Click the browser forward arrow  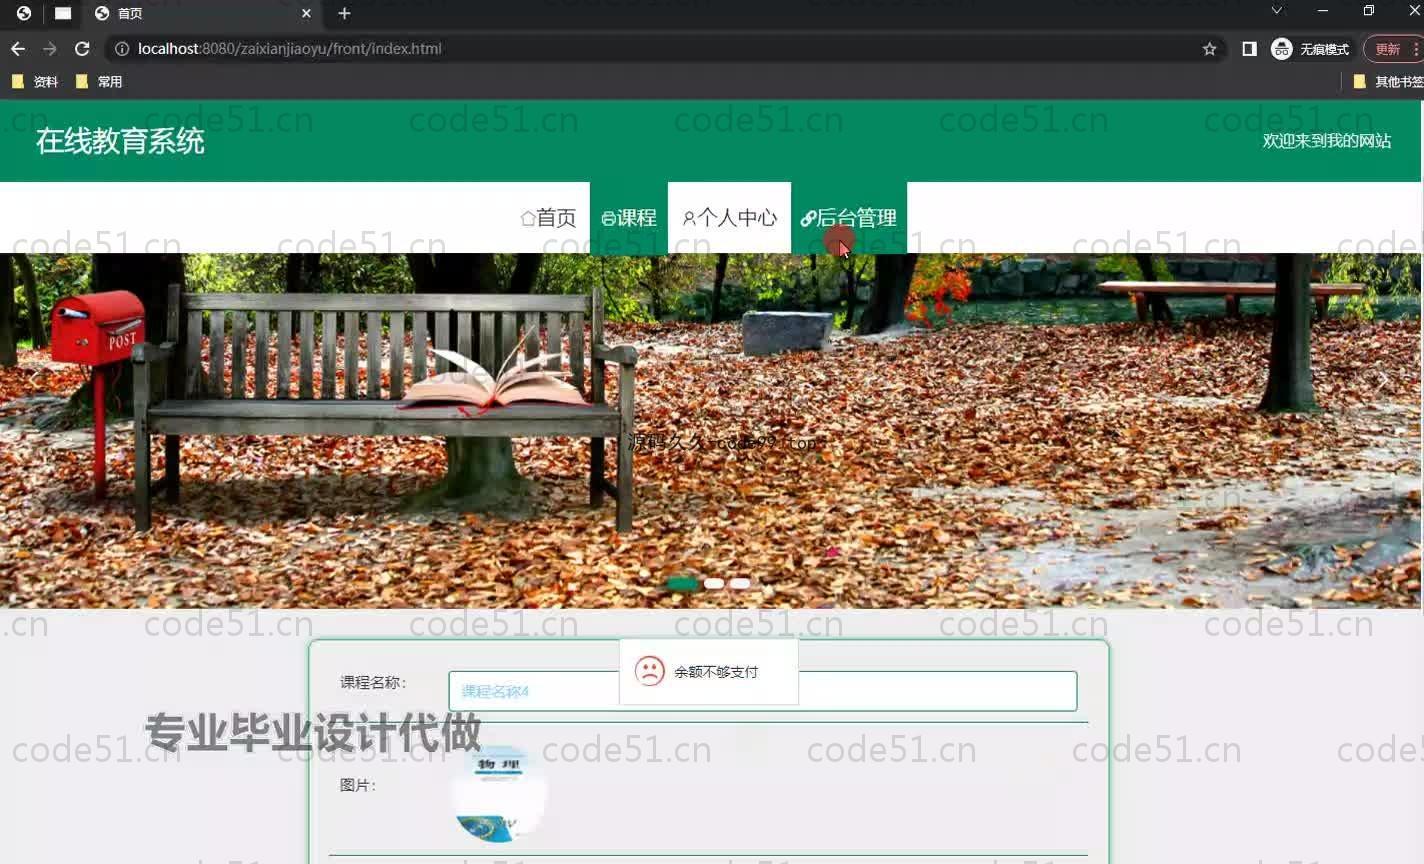click(50, 49)
